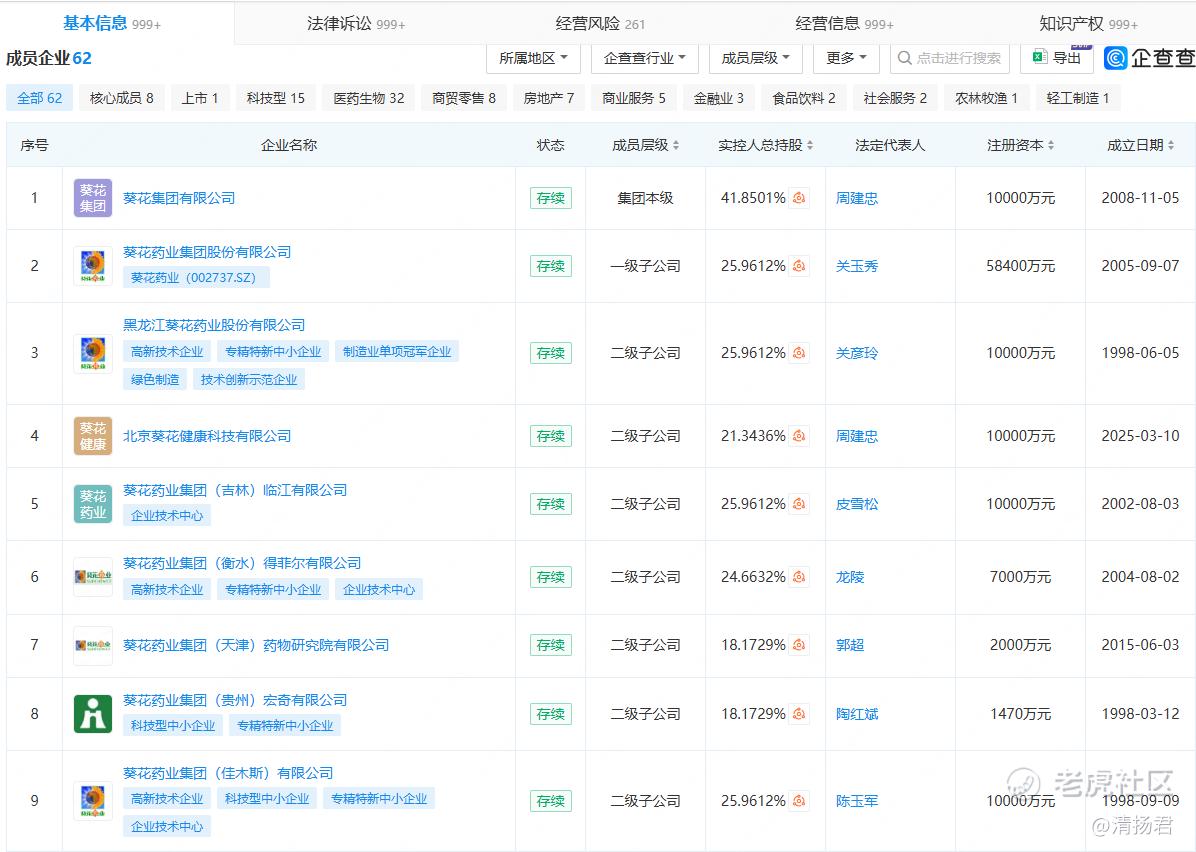The width and height of the screenshot is (1196, 852).
Task: Click equity icon in 陈玉军 row
Action: coord(799,801)
